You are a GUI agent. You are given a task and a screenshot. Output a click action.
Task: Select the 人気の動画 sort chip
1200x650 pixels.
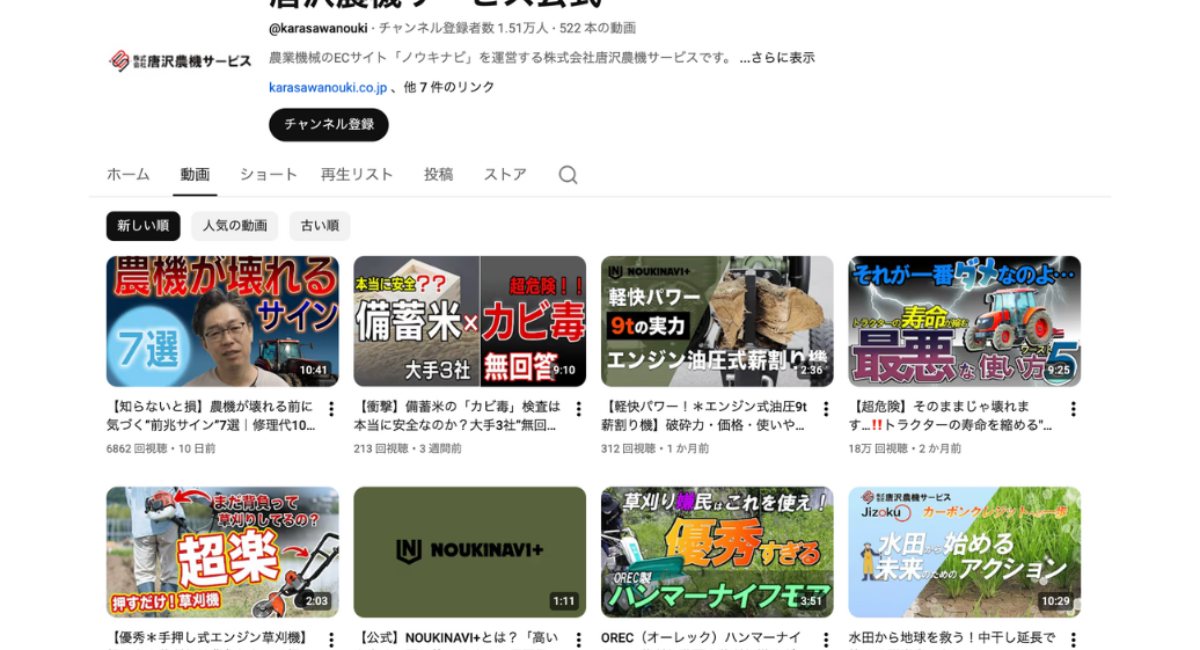pos(235,226)
